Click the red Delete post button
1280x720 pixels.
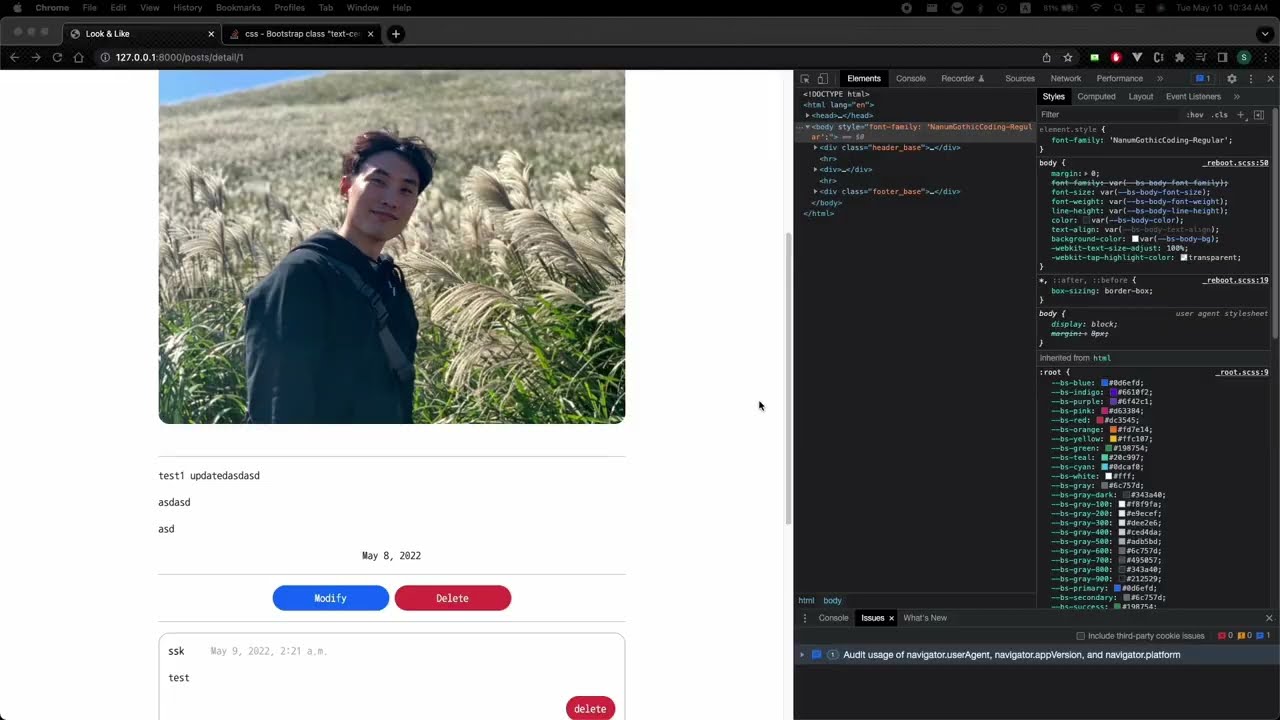(x=453, y=598)
